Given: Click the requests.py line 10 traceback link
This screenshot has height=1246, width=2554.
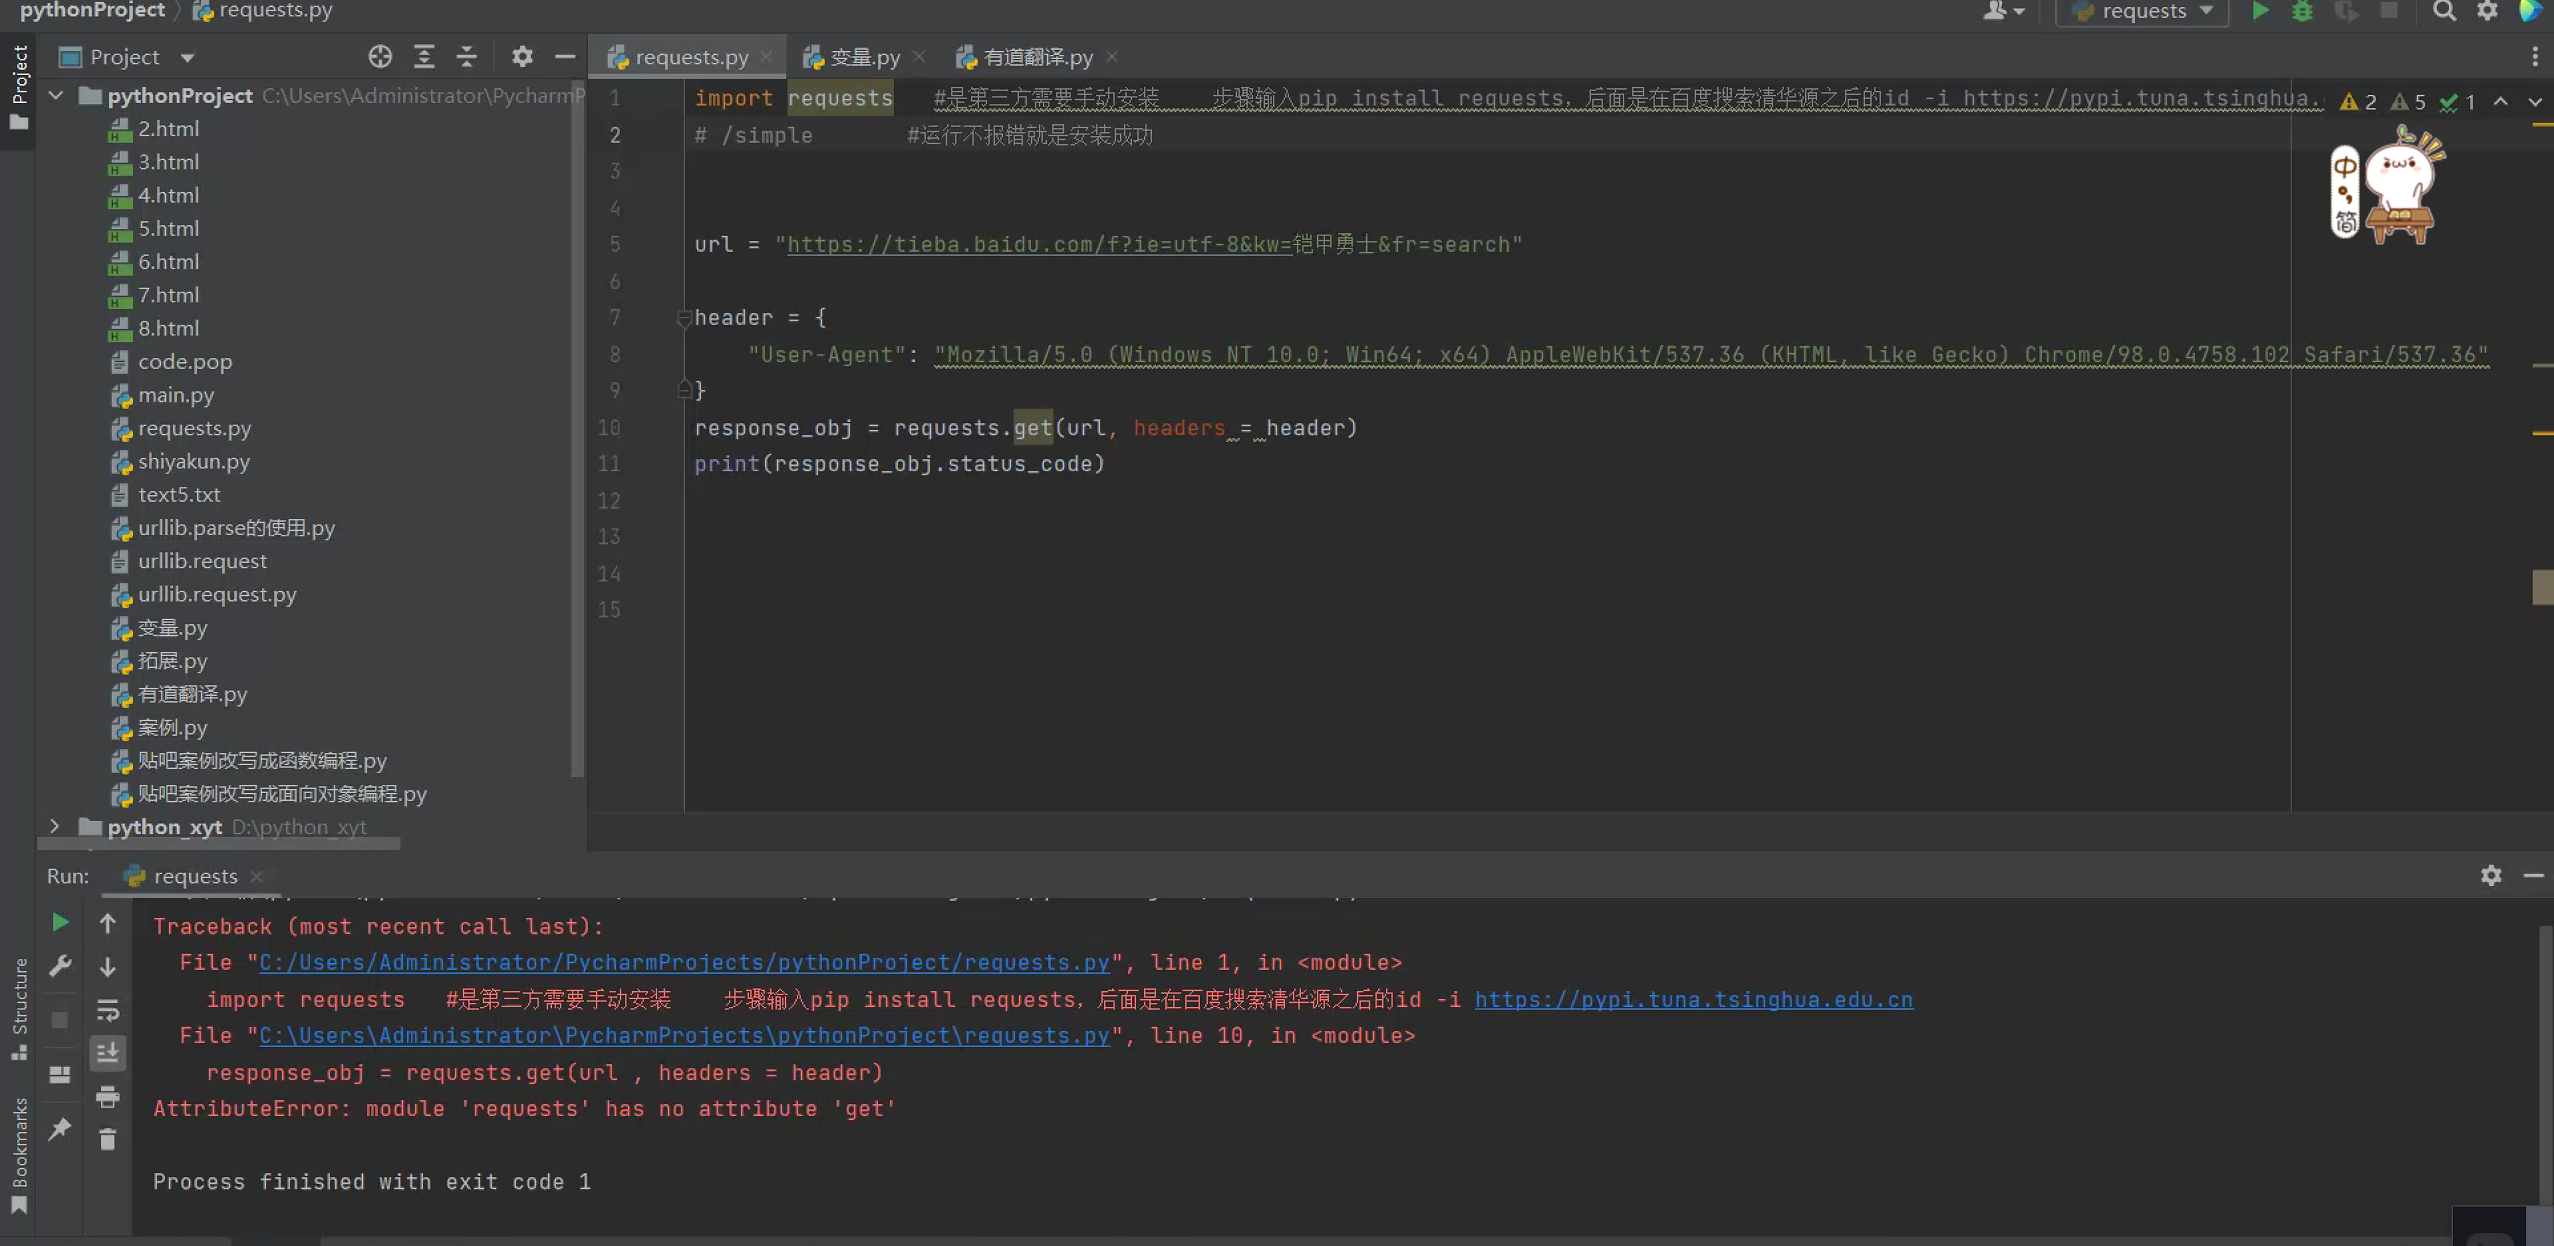Looking at the screenshot, I should tap(684, 1035).
